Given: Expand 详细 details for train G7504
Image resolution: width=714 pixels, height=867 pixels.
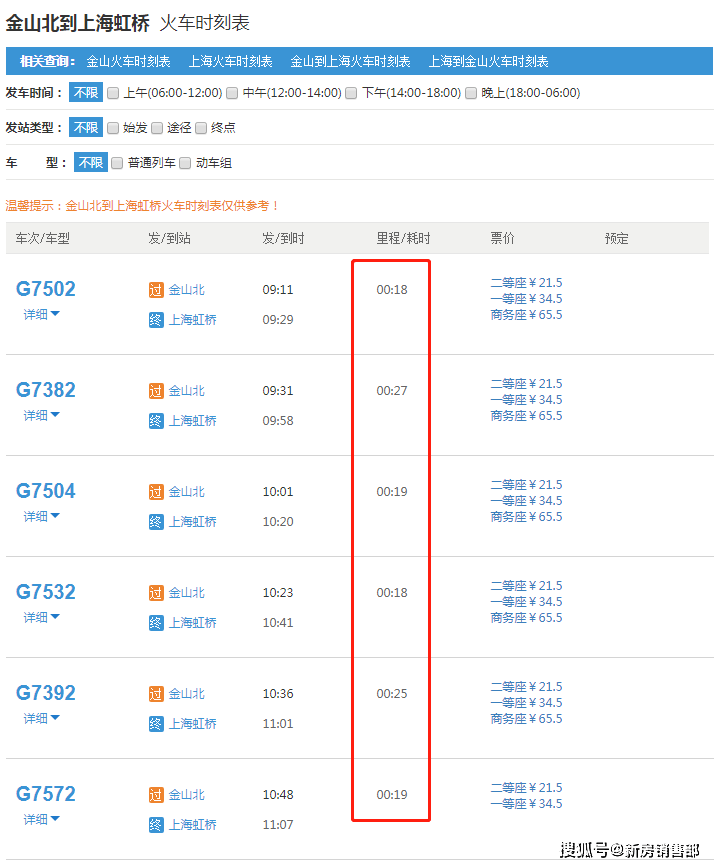Looking at the screenshot, I should [x=41, y=516].
